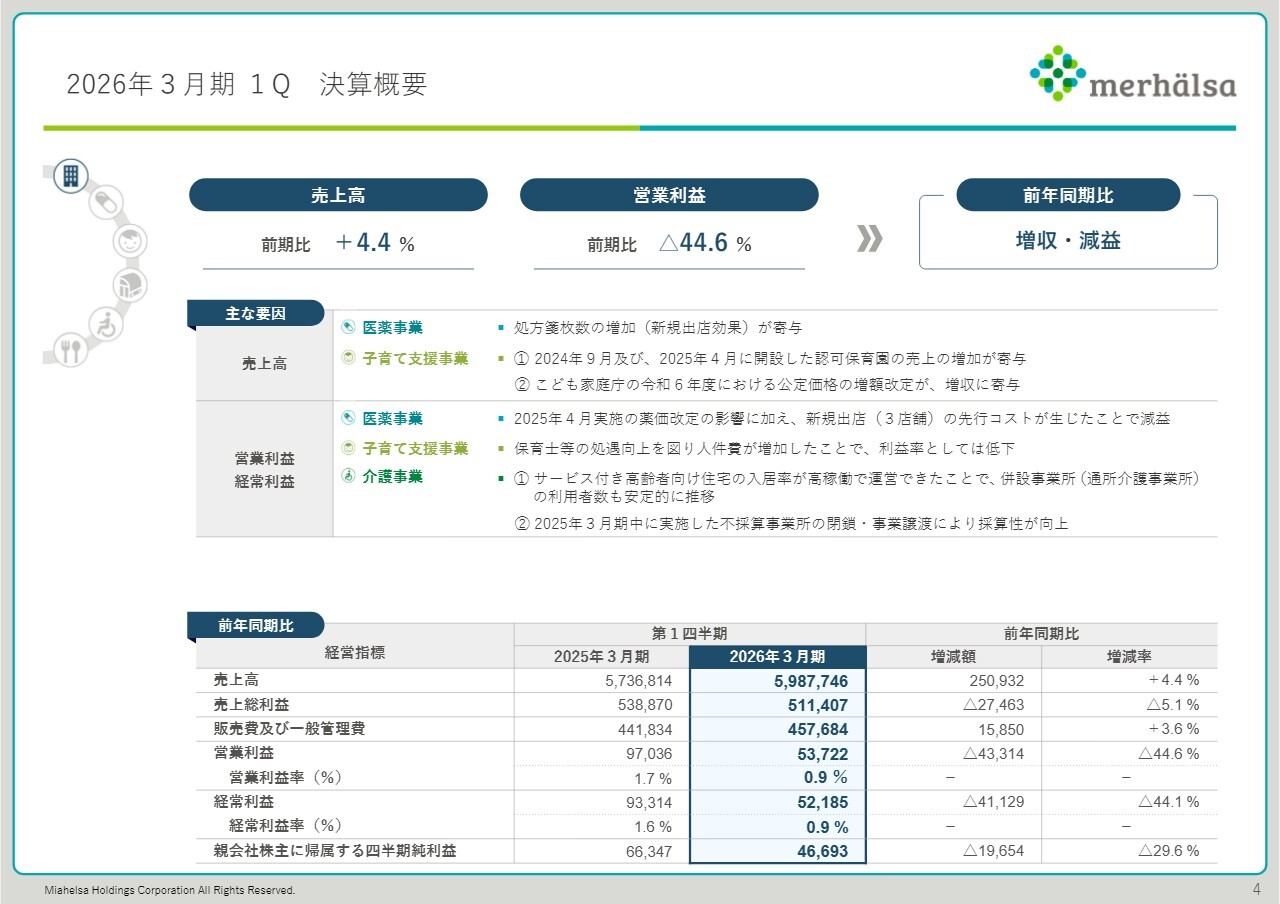Select the wheelchair icon in the sidebar
Viewport: 1280px width, 904px height.
click(x=106, y=324)
